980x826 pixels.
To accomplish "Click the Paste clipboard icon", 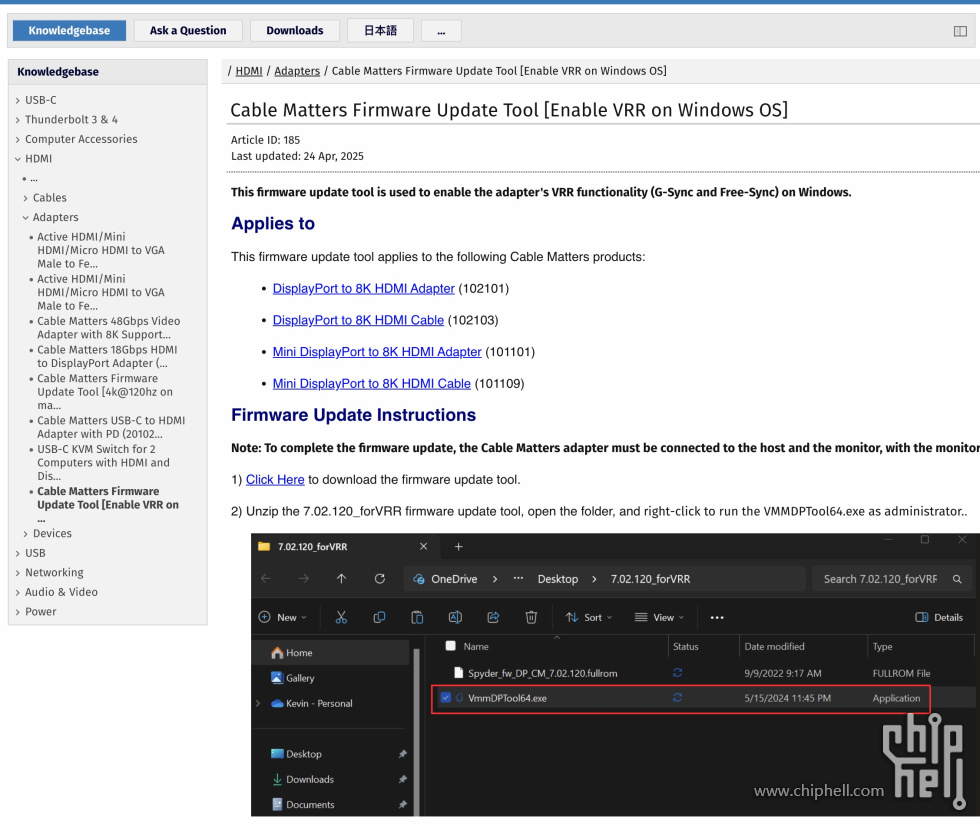I will (417, 617).
